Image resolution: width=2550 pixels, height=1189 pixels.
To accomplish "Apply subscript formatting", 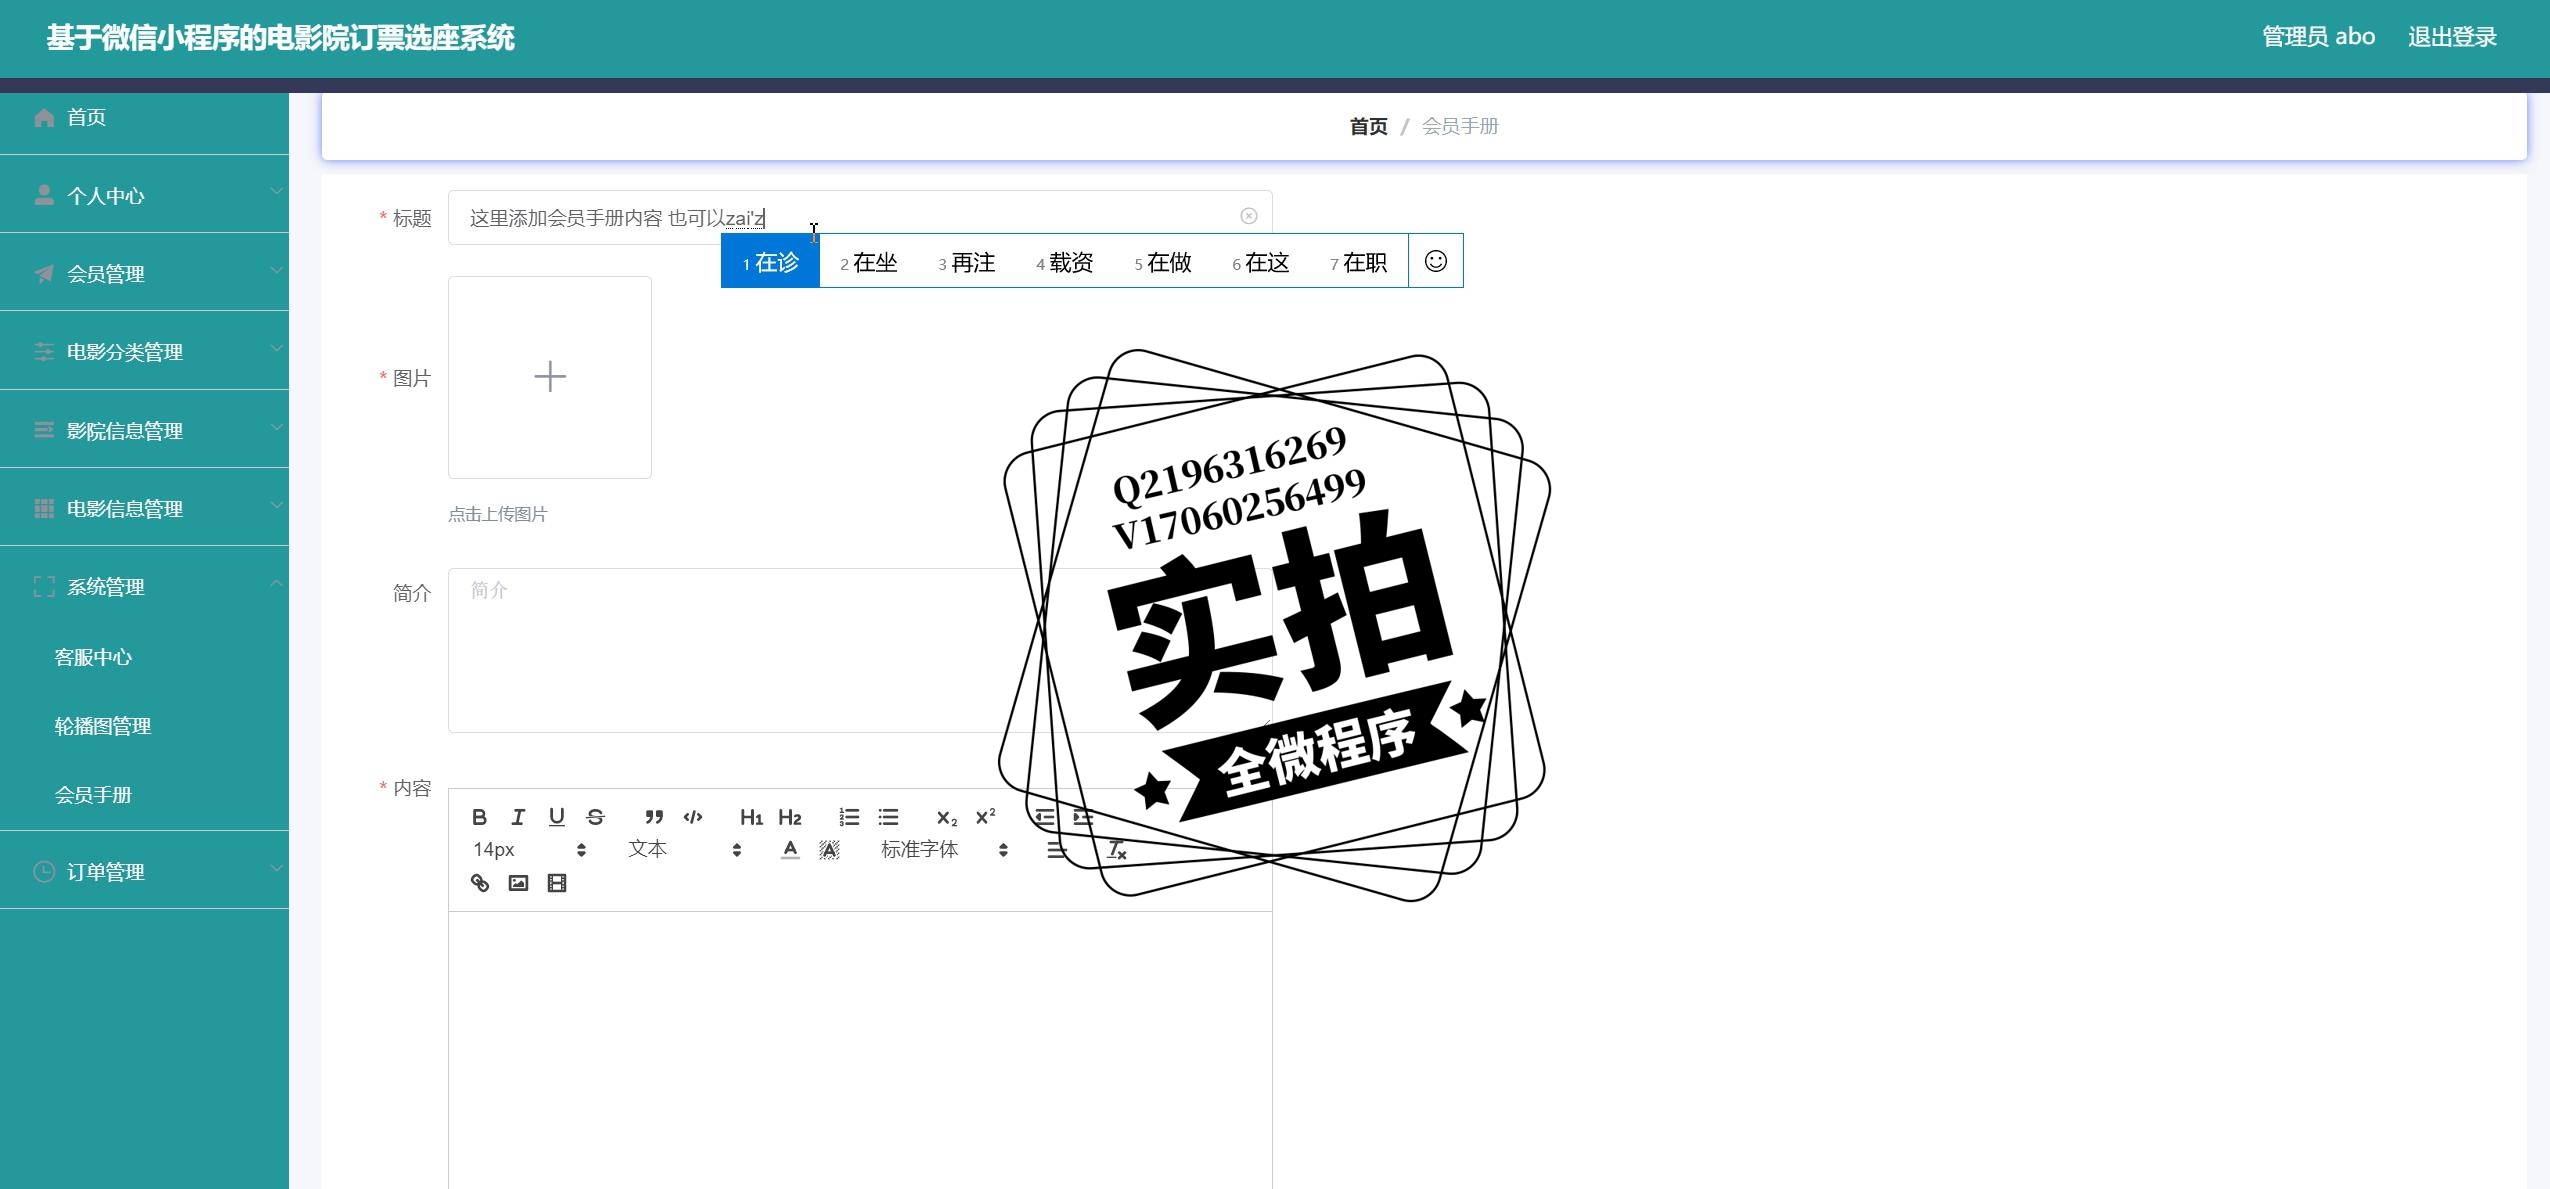I will [x=946, y=817].
